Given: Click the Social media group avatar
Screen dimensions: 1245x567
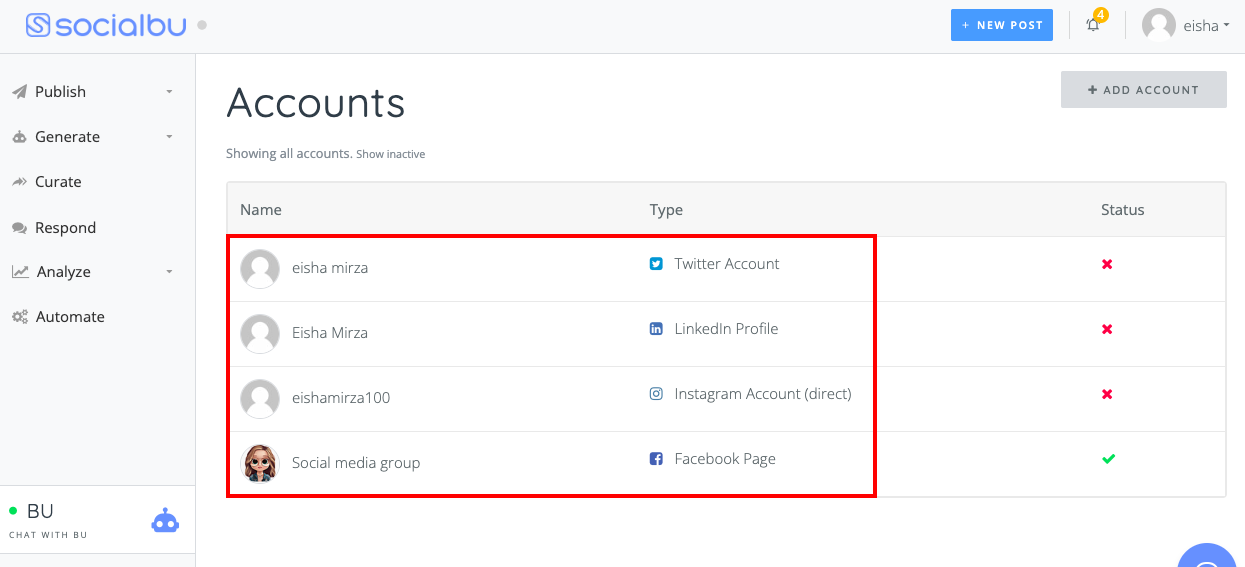Looking at the screenshot, I should [260, 463].
